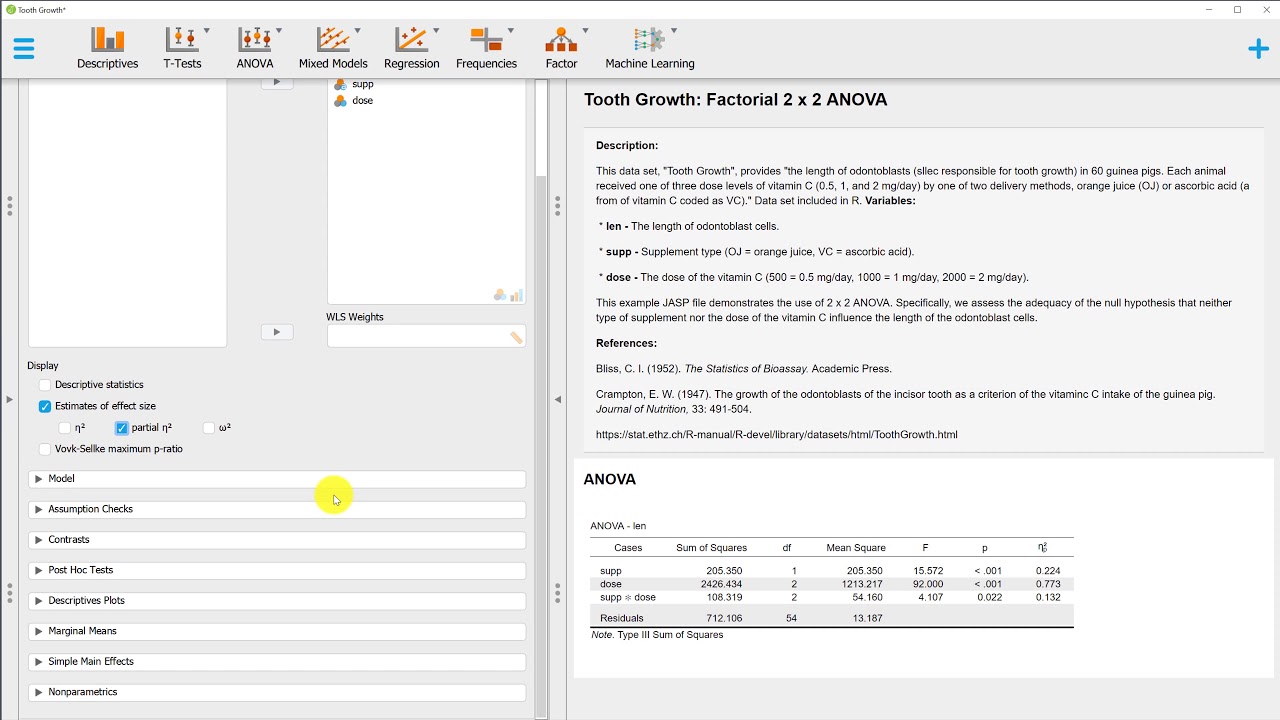Click the ToothGrowth dataset URL

point(777,435)
